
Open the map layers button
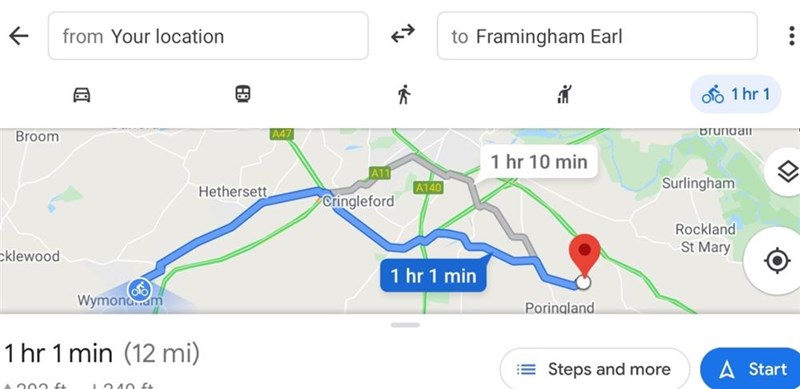pos(786,172)
